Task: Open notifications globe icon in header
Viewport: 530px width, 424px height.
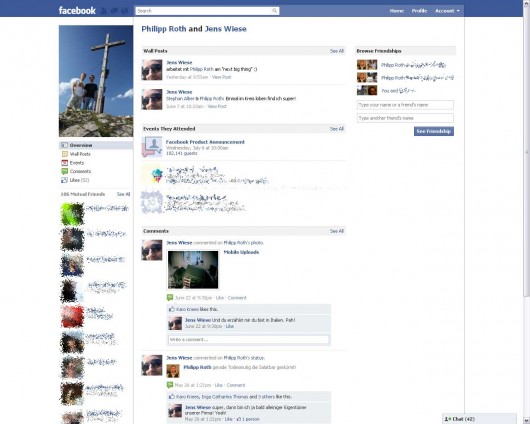Action: tap(125, 11)
